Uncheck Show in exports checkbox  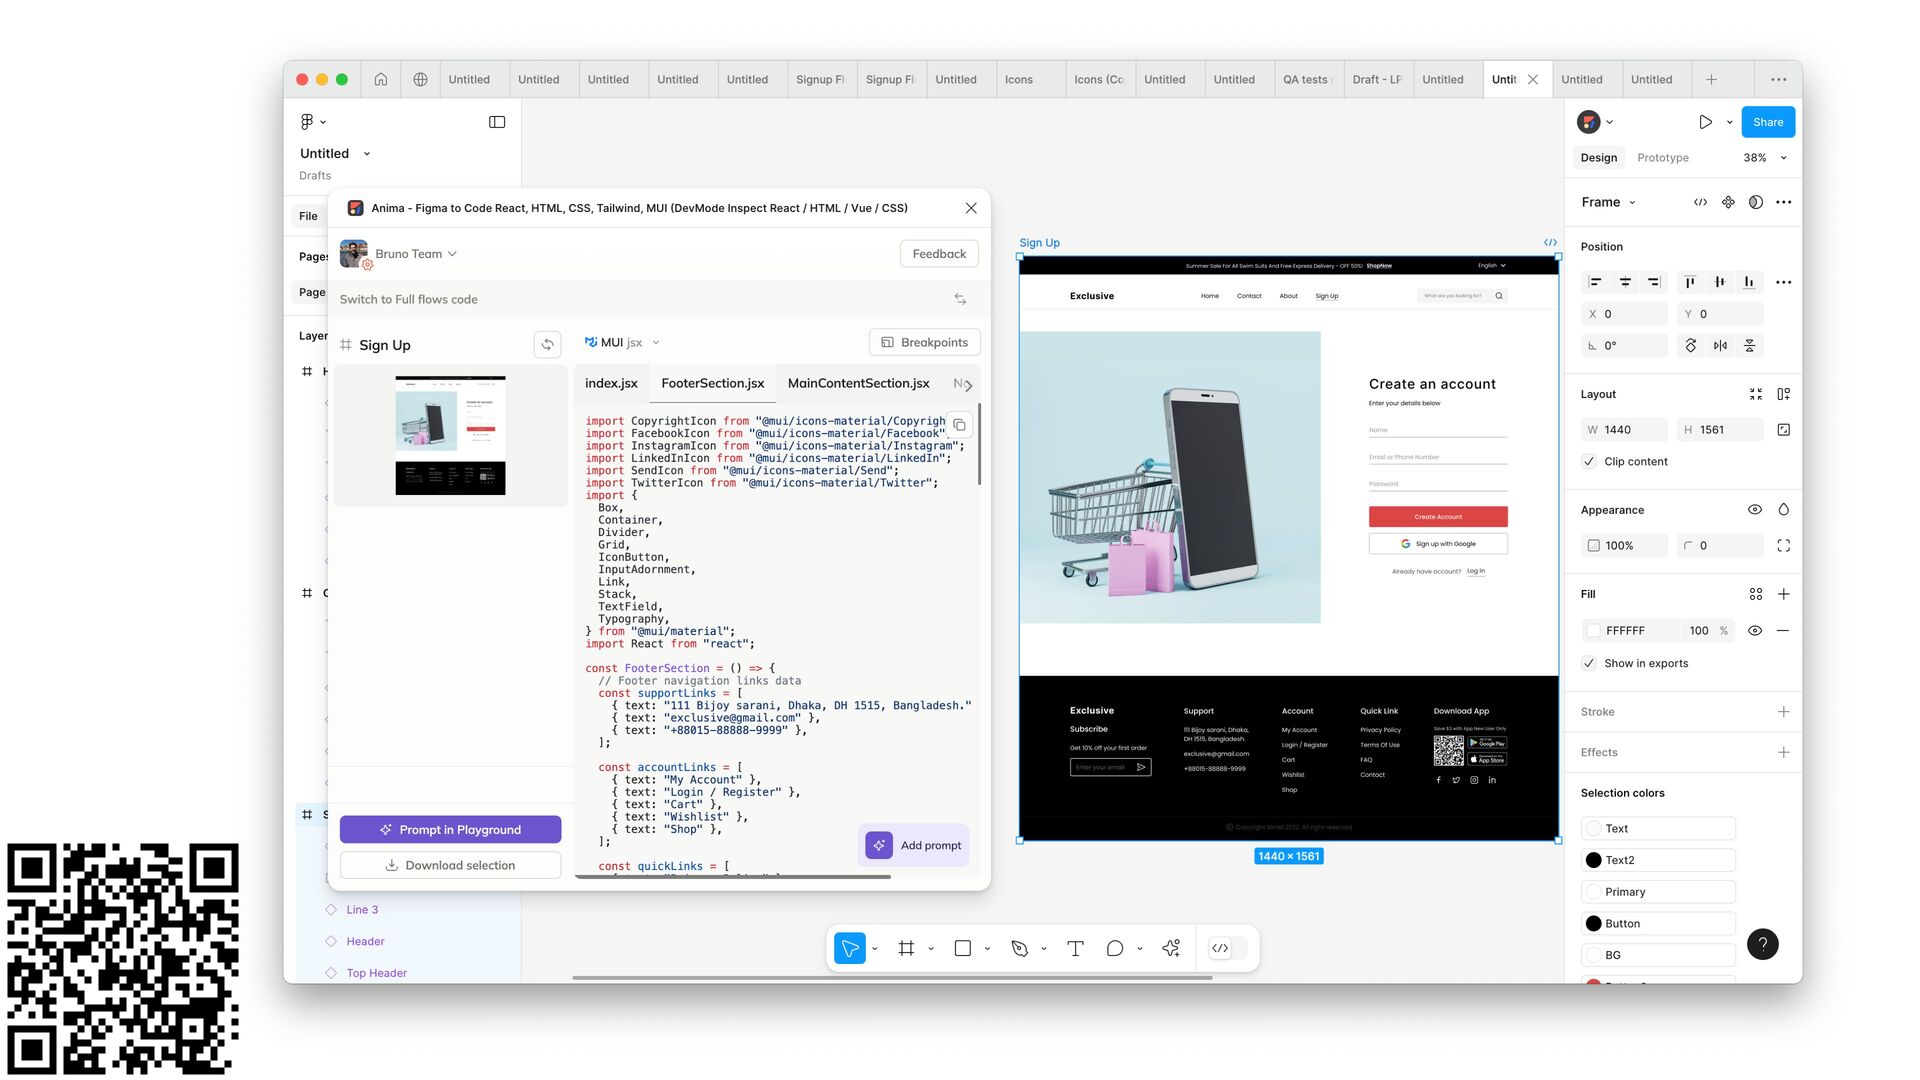point(1589,663)
